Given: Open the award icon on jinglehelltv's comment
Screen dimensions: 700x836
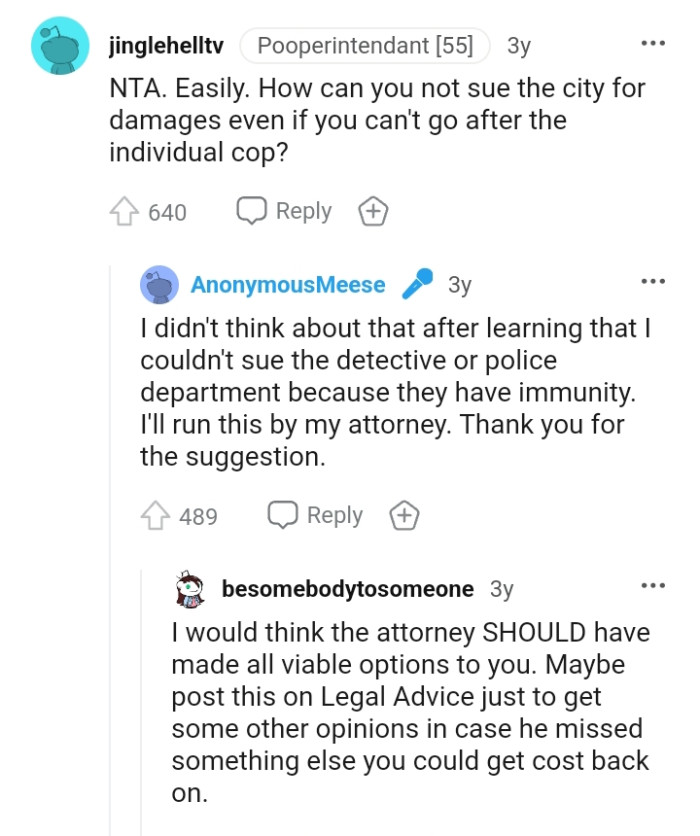Looking at the screenshot, I should point(372,210).
